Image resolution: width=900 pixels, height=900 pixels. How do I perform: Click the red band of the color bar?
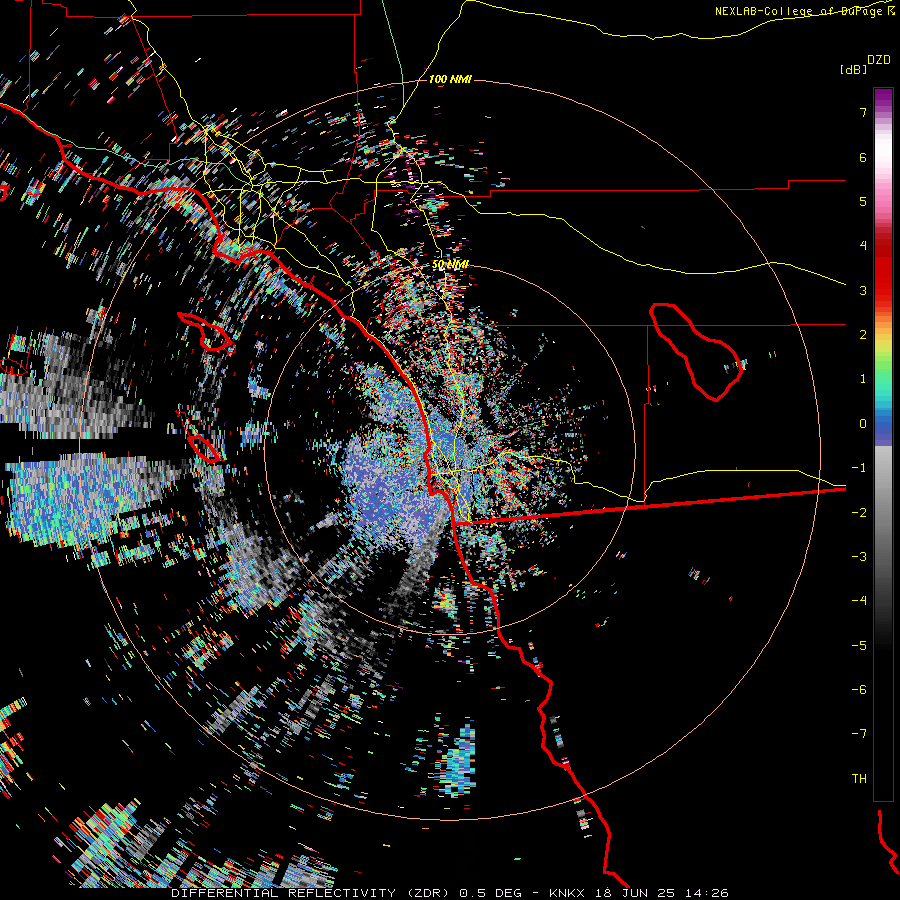883,273
